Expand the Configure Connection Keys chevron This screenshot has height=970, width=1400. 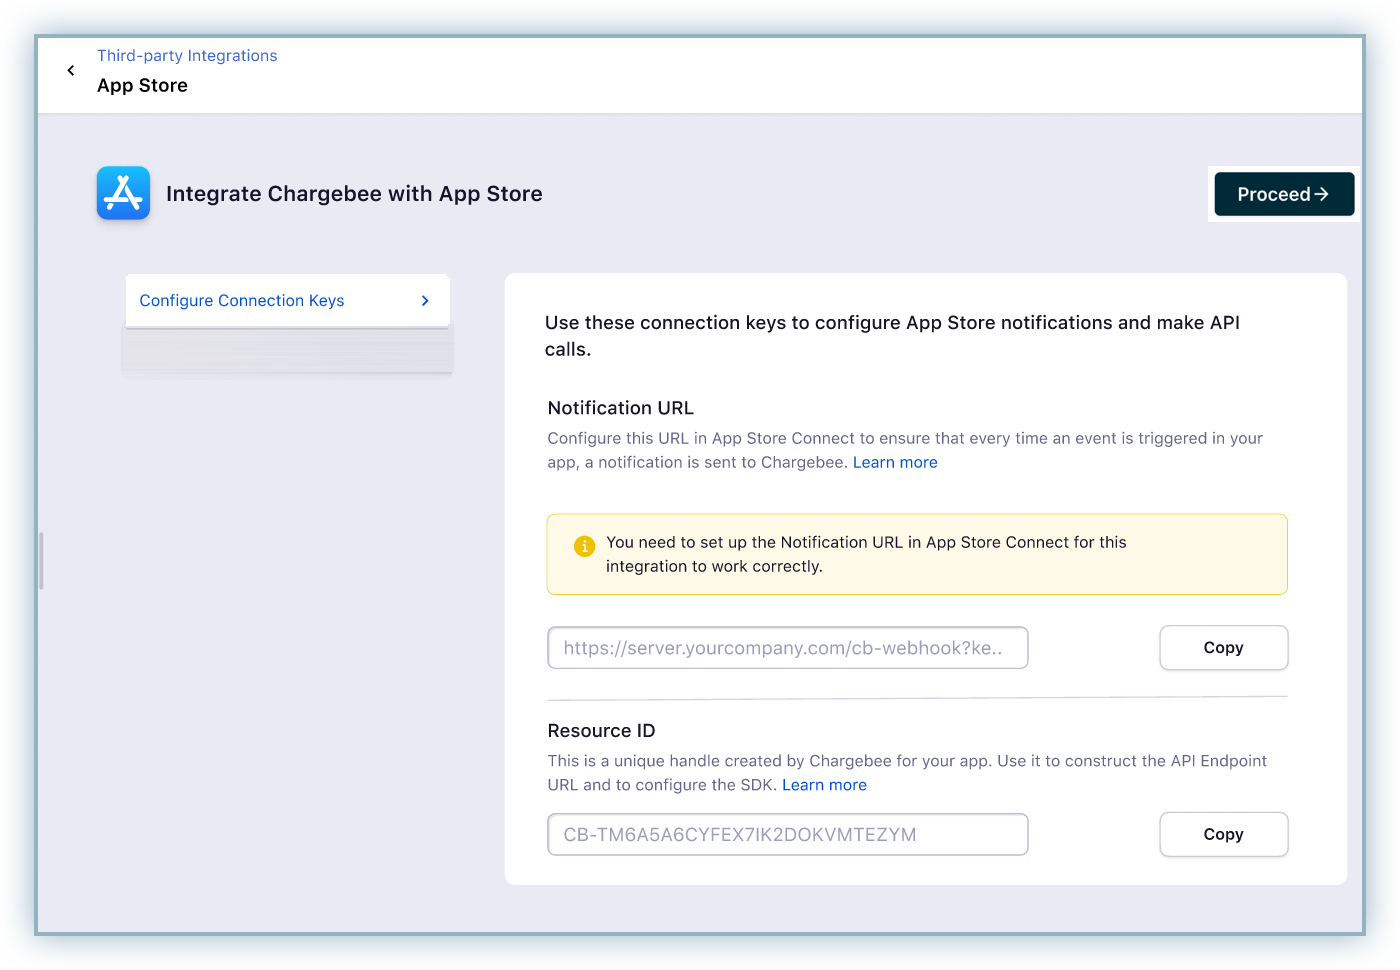point(425,300)
